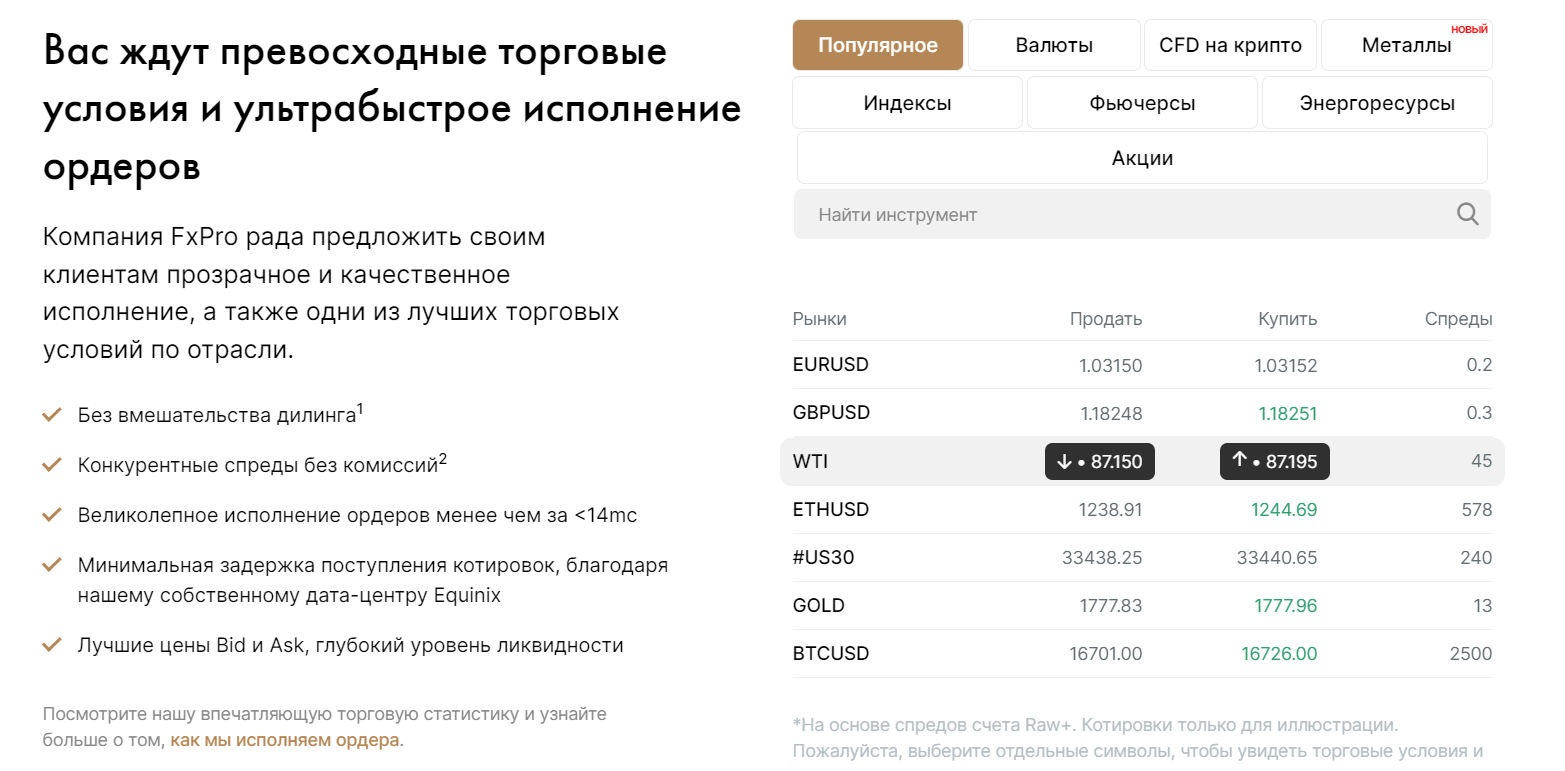Select the Фьючерсы tab
Image resolution: width=1565 pixels, height=771 pixels.
(x=1142, y=103)
